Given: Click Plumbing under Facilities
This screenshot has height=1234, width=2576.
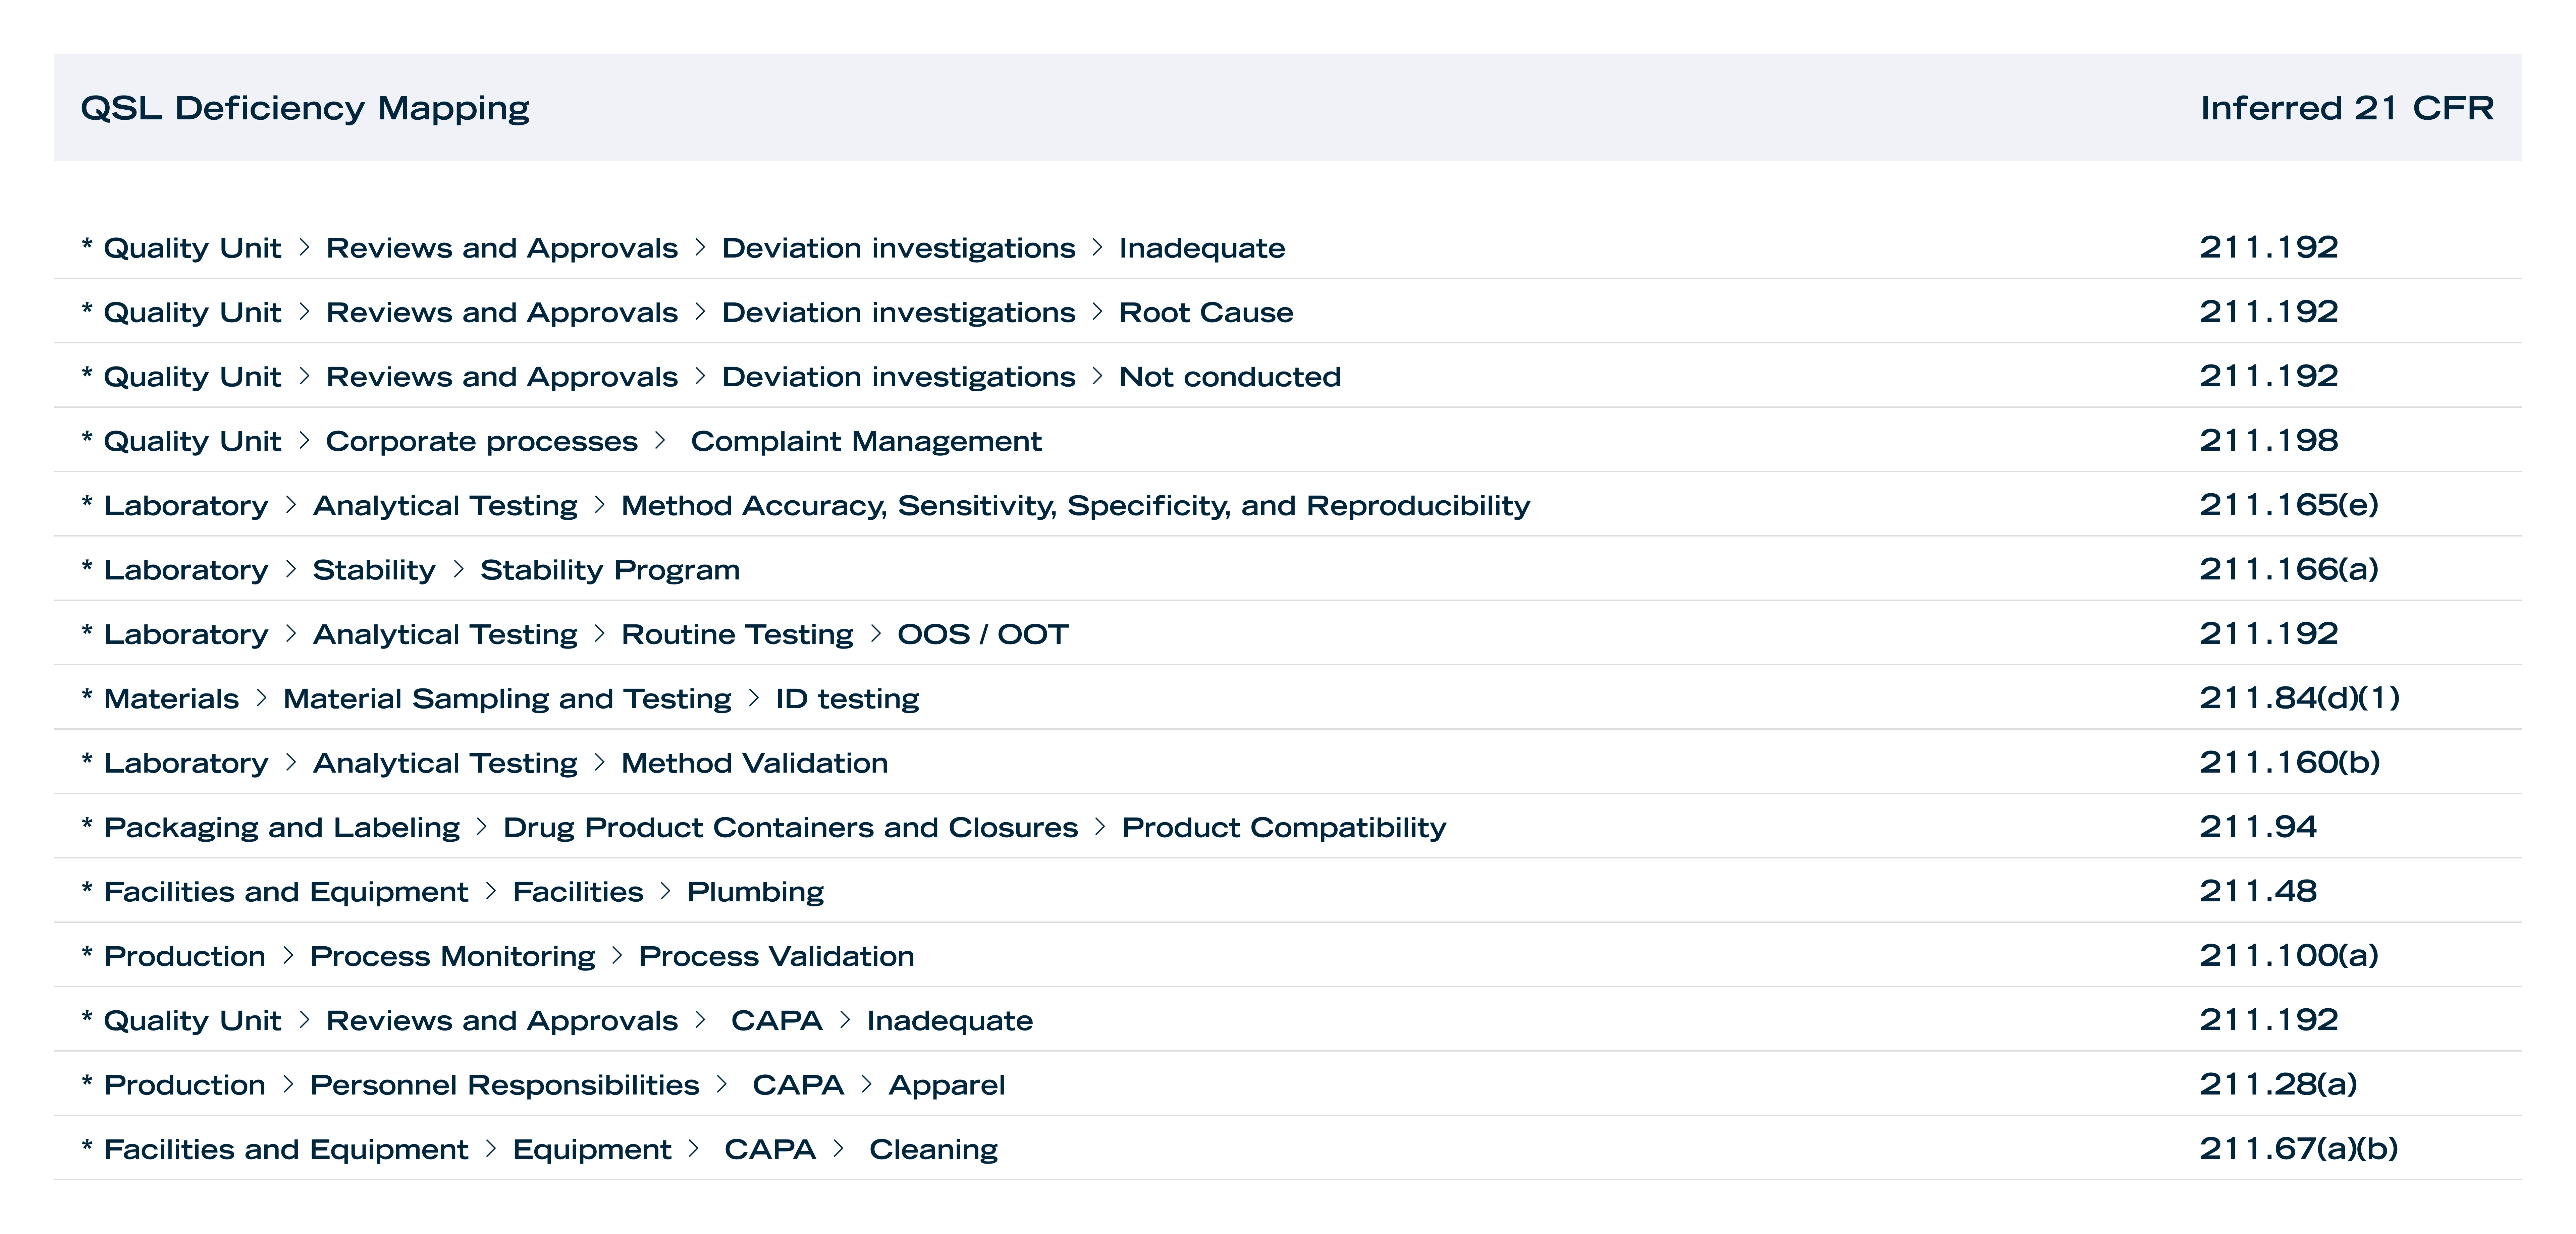Looking at the screenshot, I should tap(755, 892).
